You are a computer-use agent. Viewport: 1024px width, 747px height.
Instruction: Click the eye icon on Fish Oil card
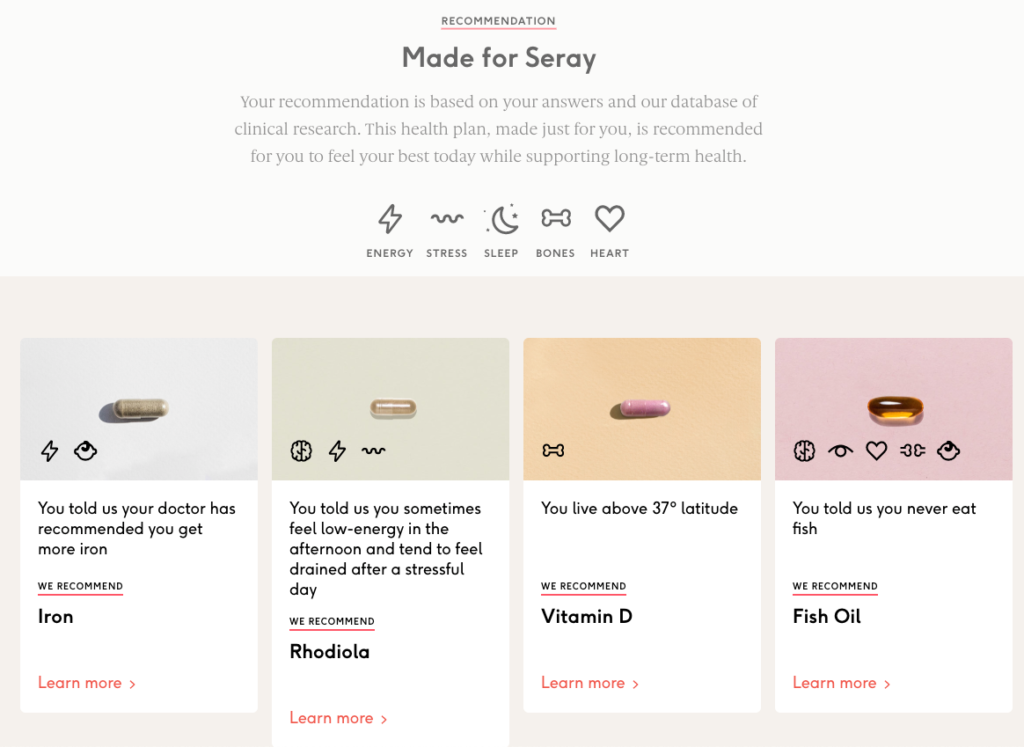click(x=840, y=451)
